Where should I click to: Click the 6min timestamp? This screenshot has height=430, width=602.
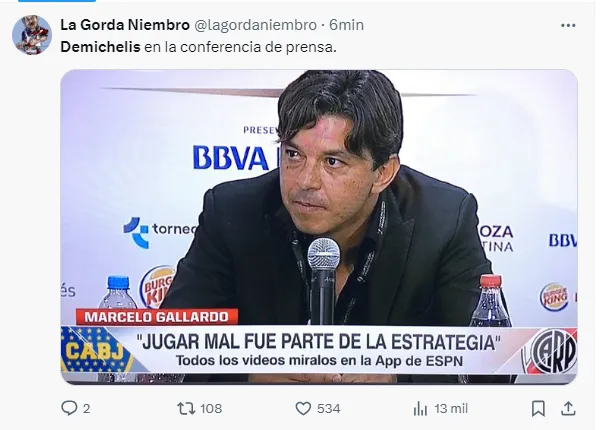[346, 25]
